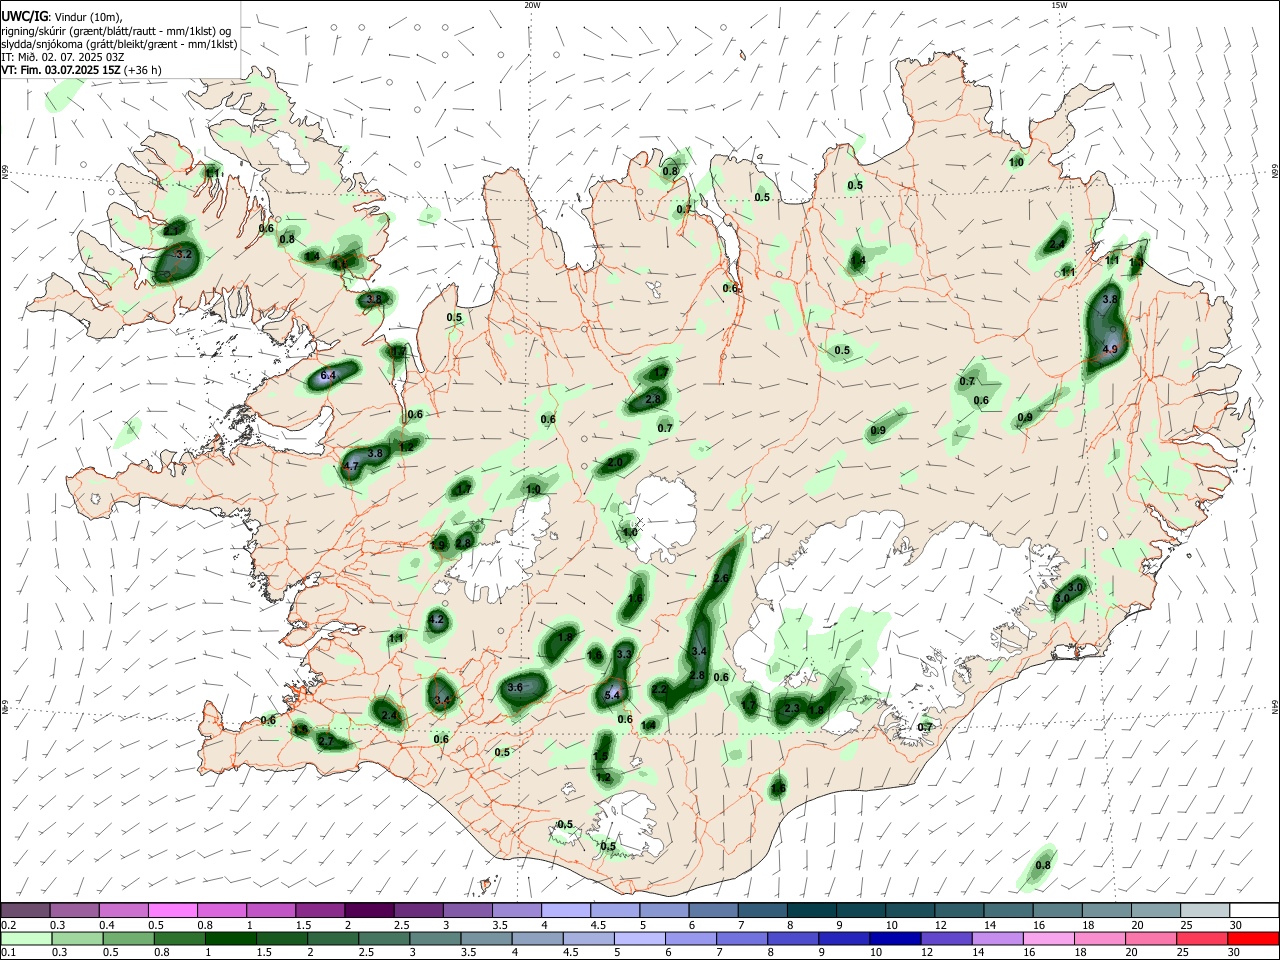1280x960 pixels.
Task: Select the 2.6 precipitation value label
Action: 723,579
